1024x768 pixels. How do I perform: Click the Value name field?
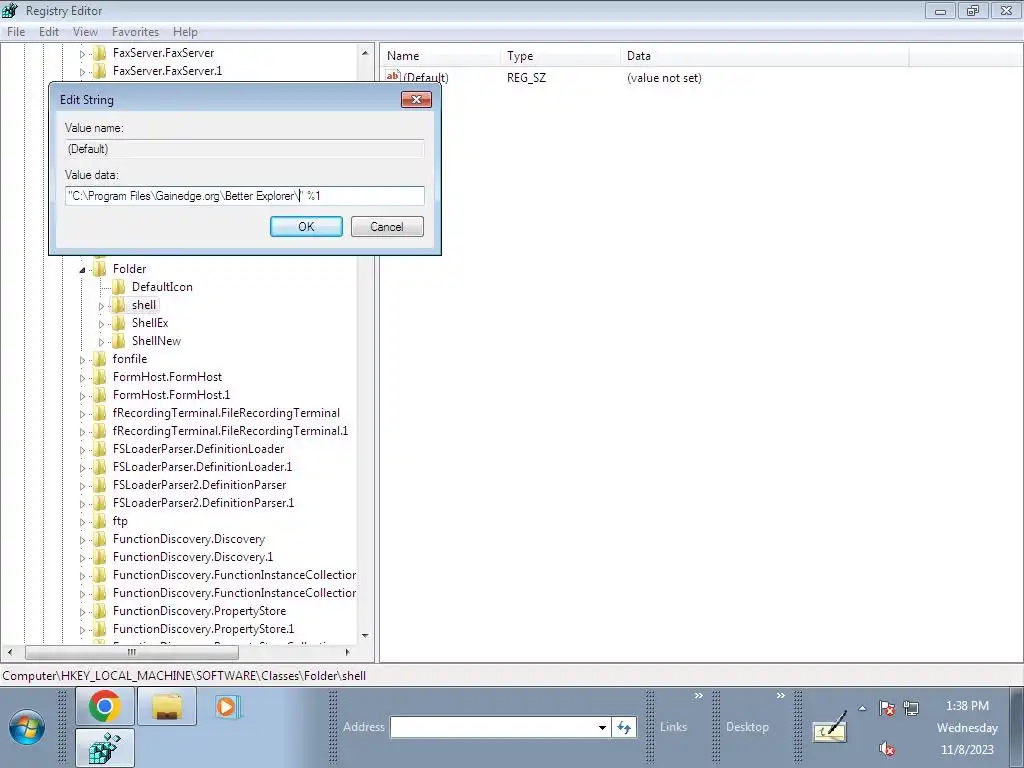(x=244, y=149)
